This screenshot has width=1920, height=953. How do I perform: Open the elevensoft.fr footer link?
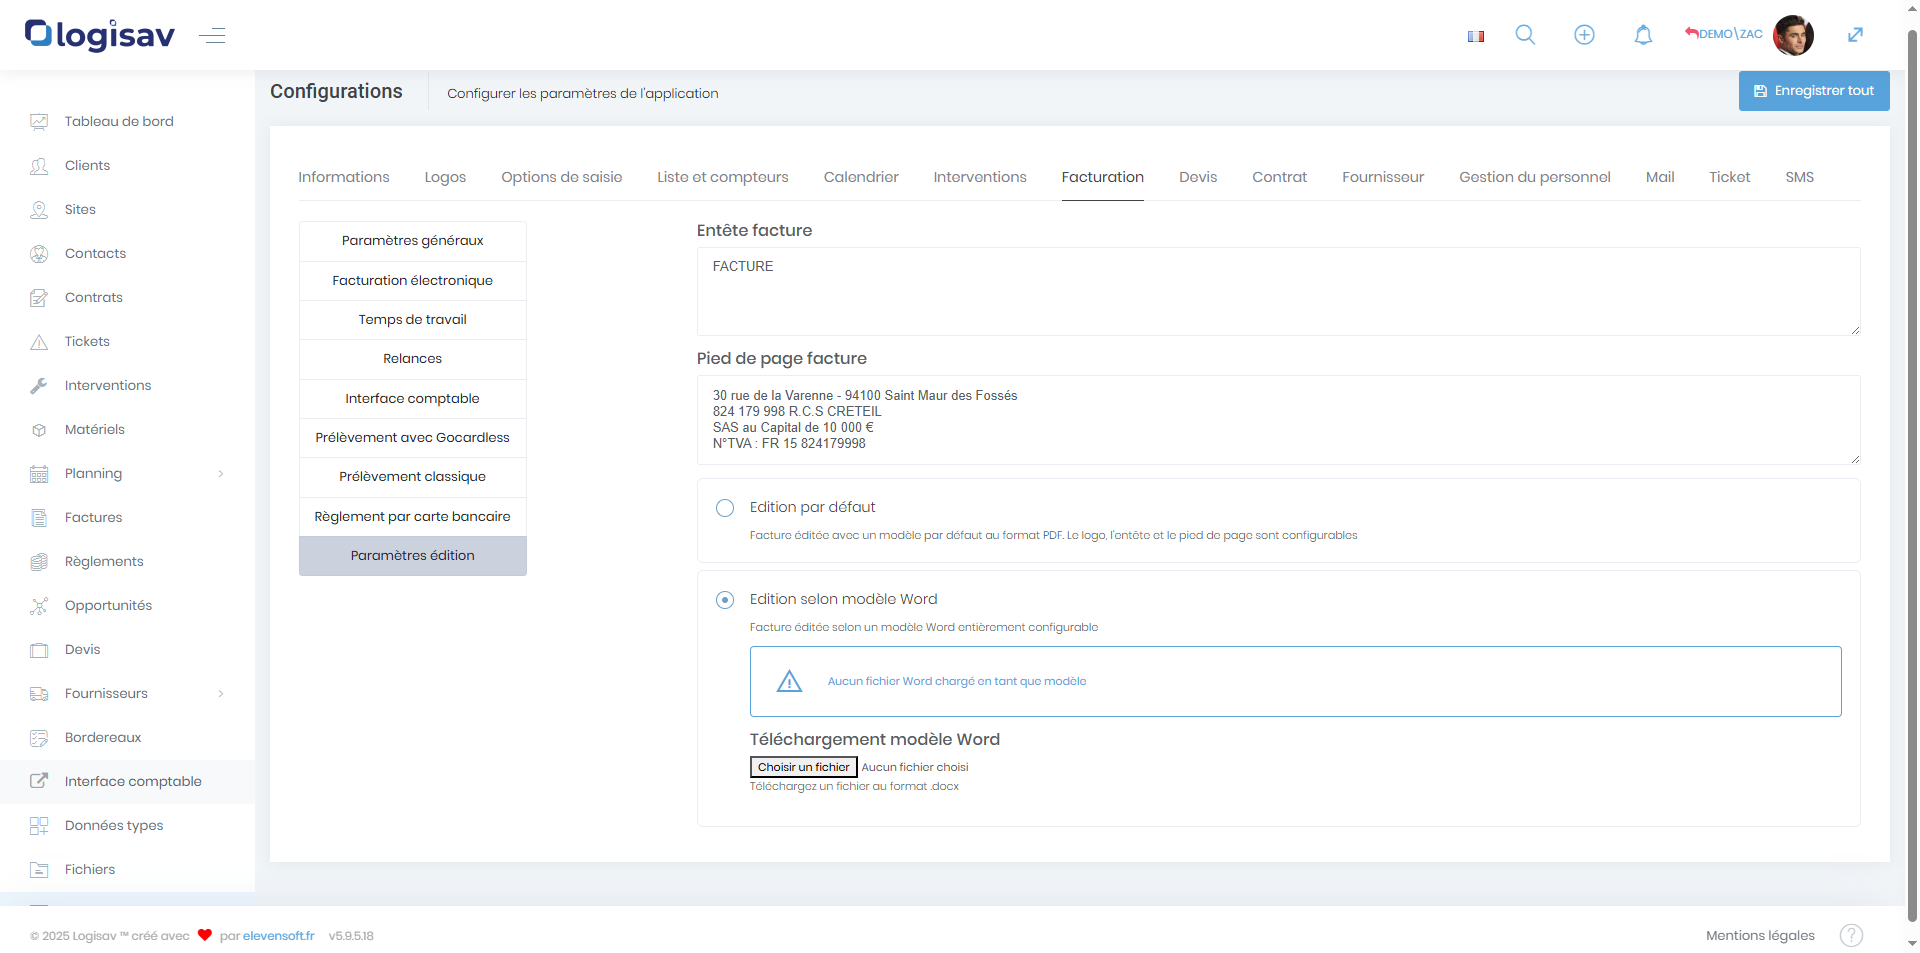[x=278, y=936]
